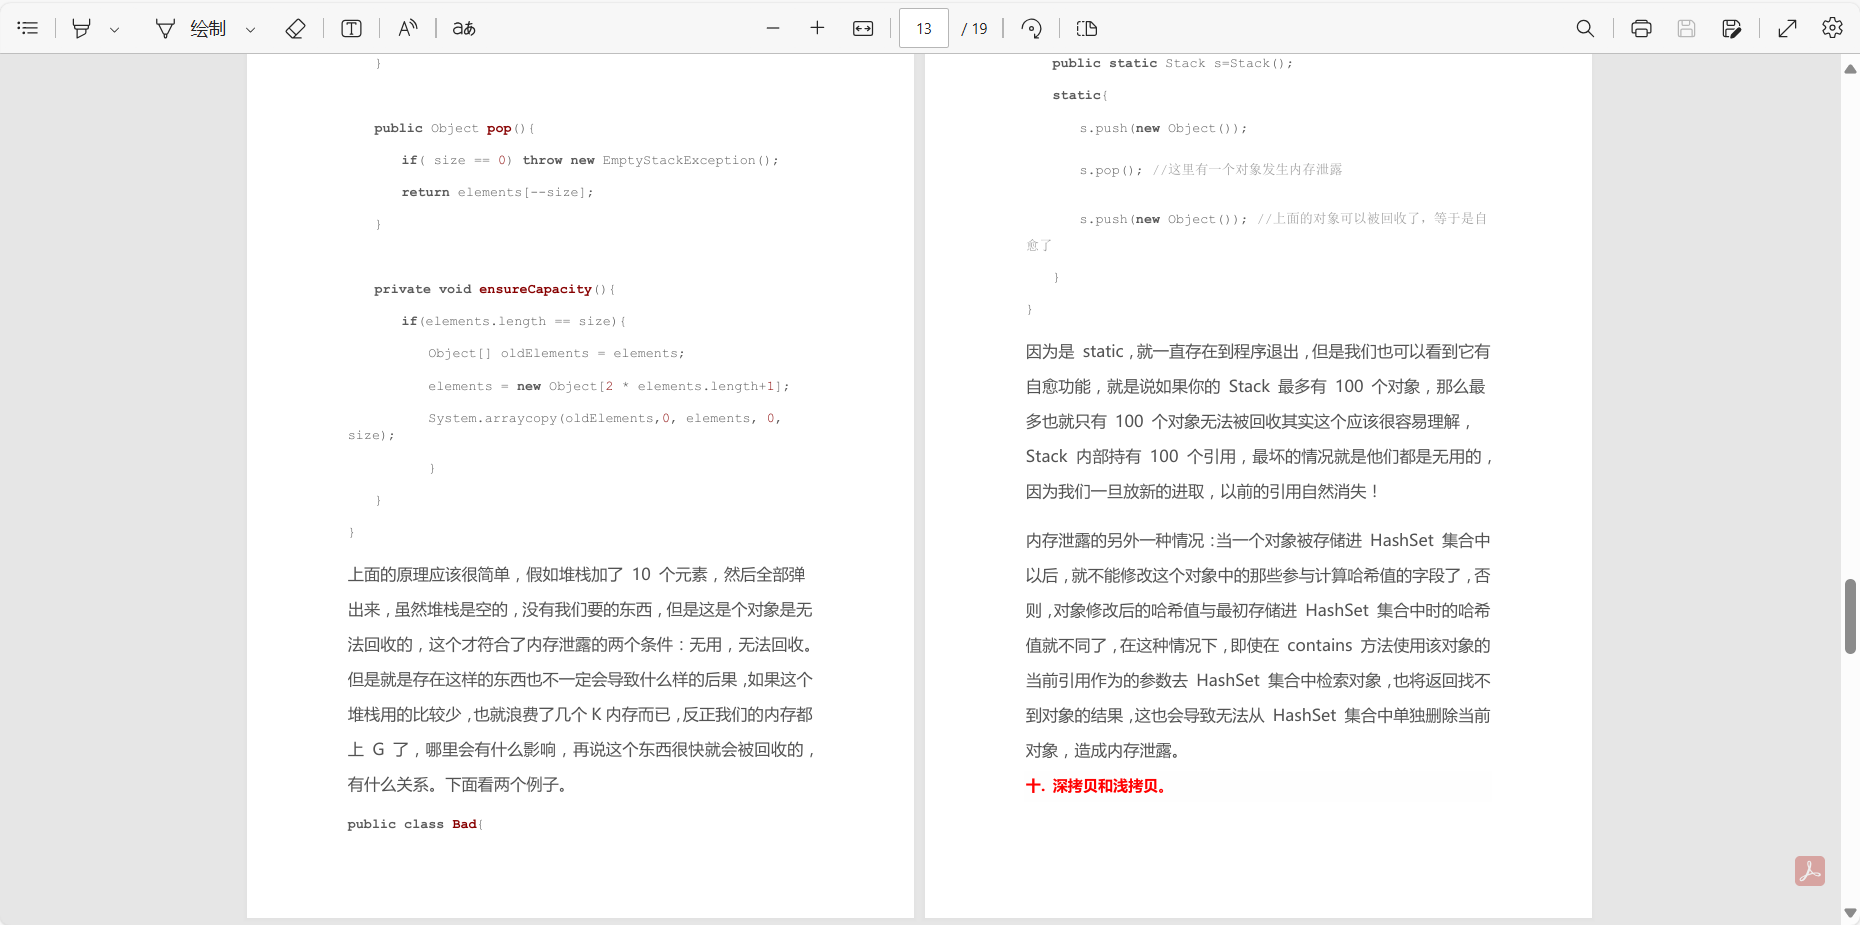The image size is (1860, 925).
Task: Click 'throw new EmptyStackException();' code
Action: 650,160
